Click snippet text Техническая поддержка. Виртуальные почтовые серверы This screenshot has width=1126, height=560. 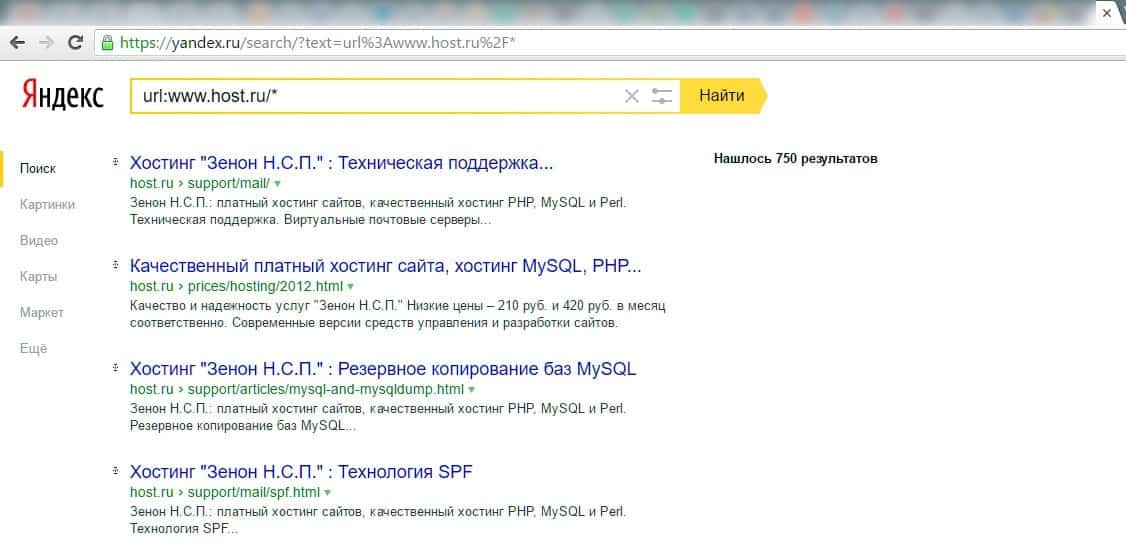point(311,220)
